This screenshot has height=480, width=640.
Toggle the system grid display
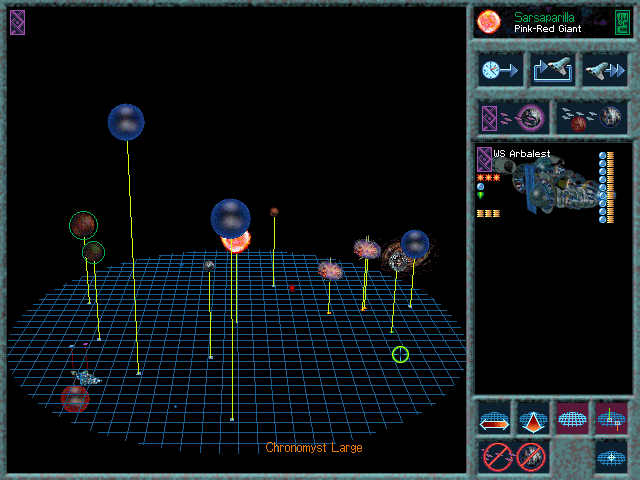pos(572,418)
